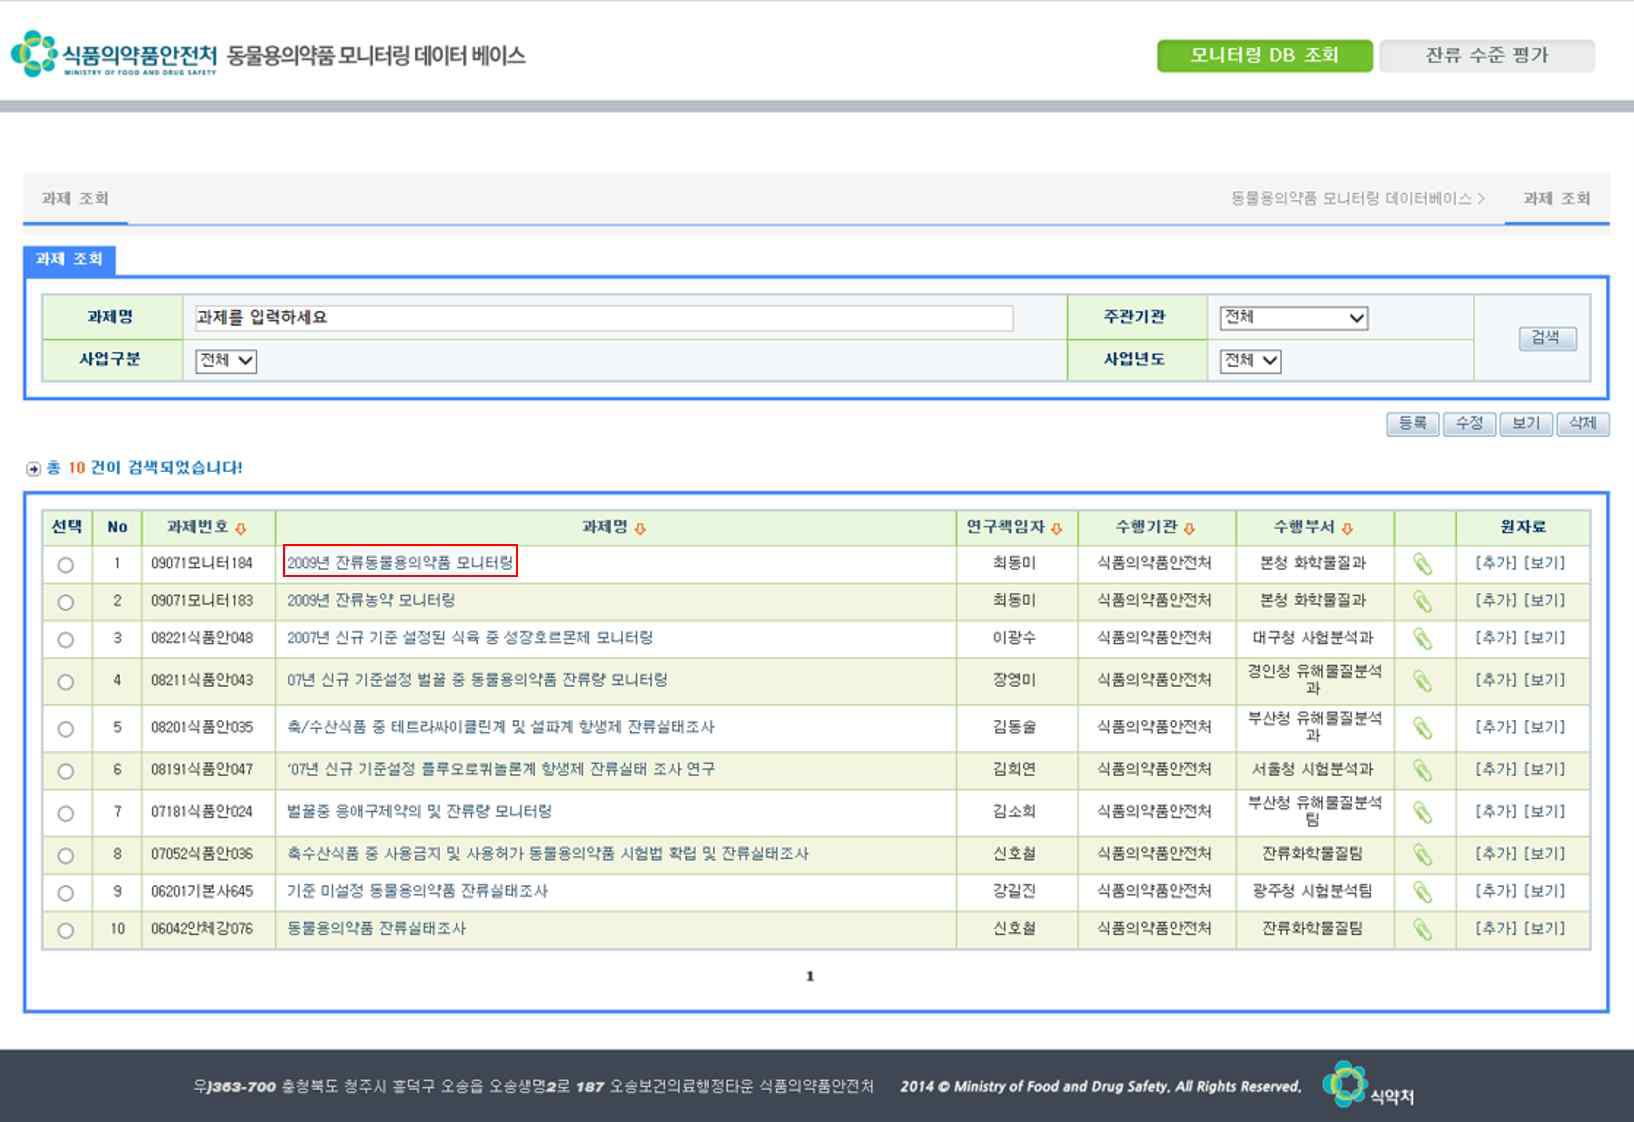Viewport: 1634px width, 1122px height.
Task: Click in the 과제명 search input field
Action: [603, 318]
